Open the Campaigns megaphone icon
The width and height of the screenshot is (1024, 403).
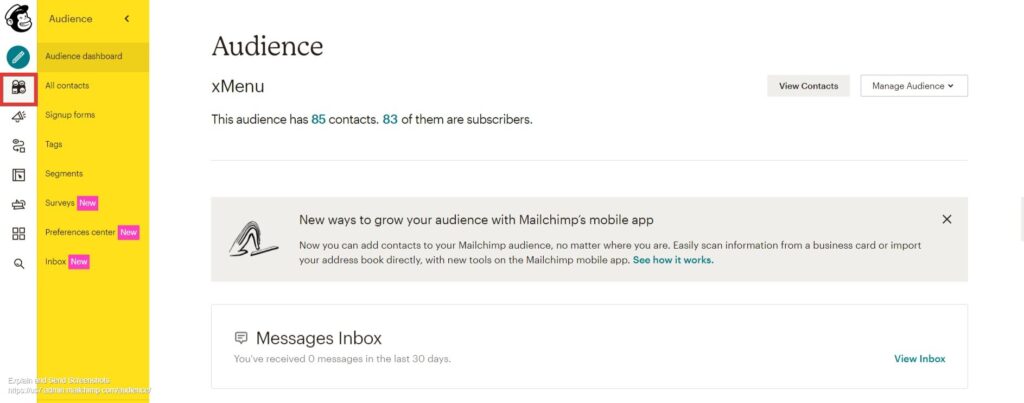(18, 116)
